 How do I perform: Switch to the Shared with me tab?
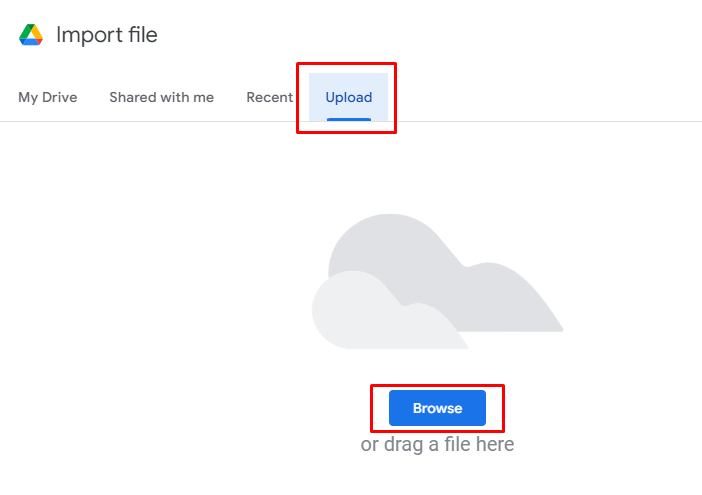point(162,97)
